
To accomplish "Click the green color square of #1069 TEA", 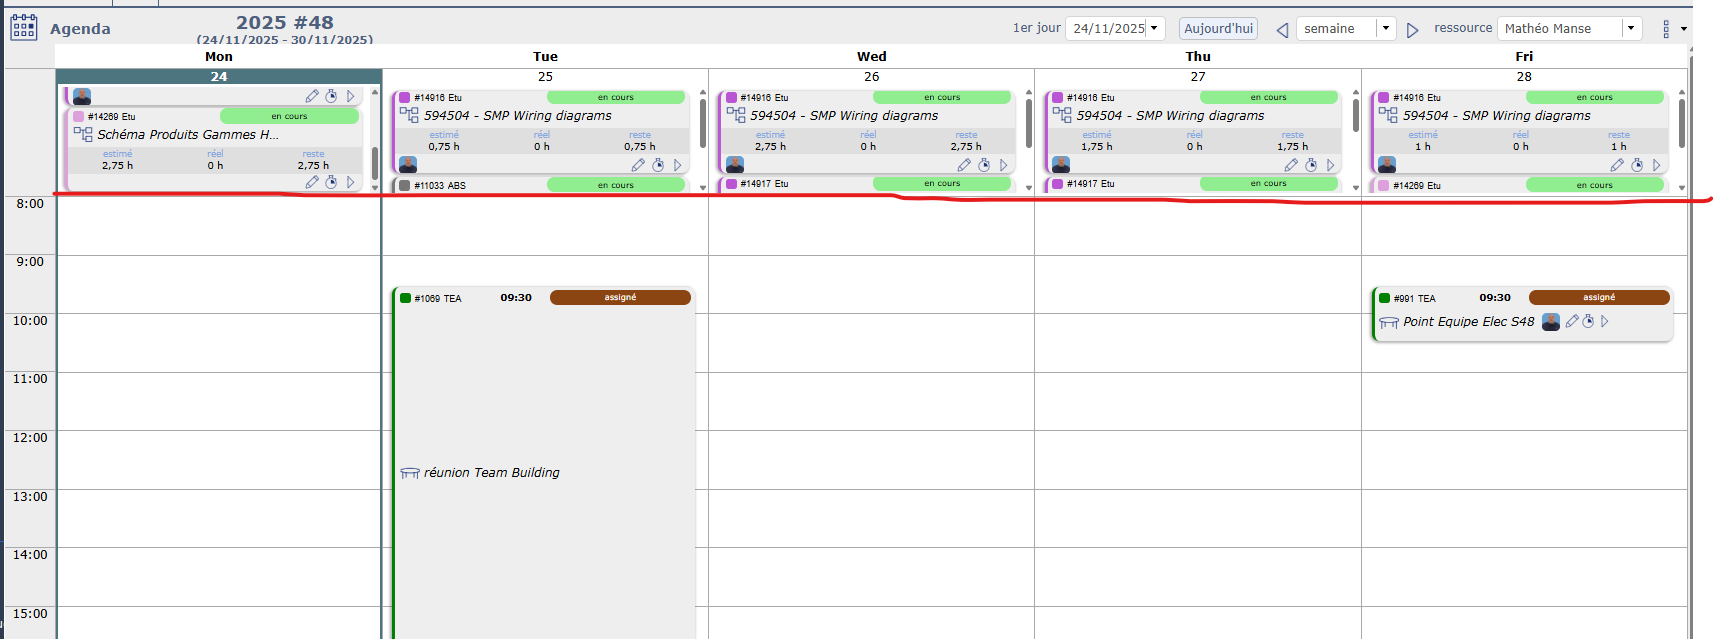I will (405, 298).
